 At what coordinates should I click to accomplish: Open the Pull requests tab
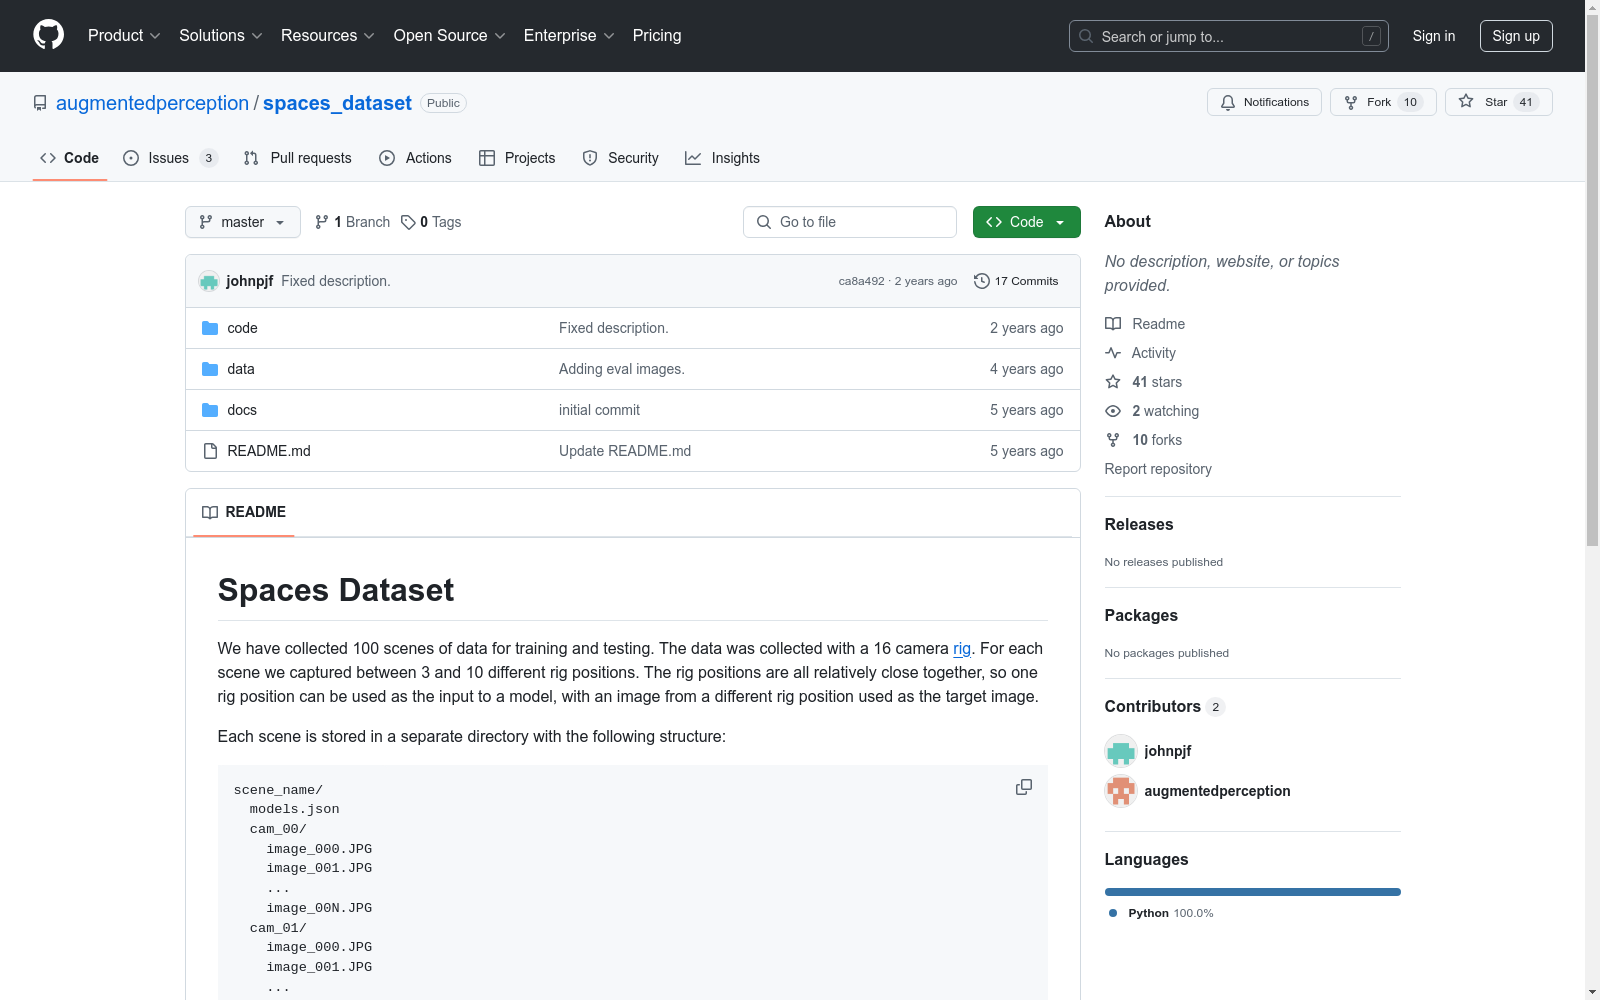297,158
